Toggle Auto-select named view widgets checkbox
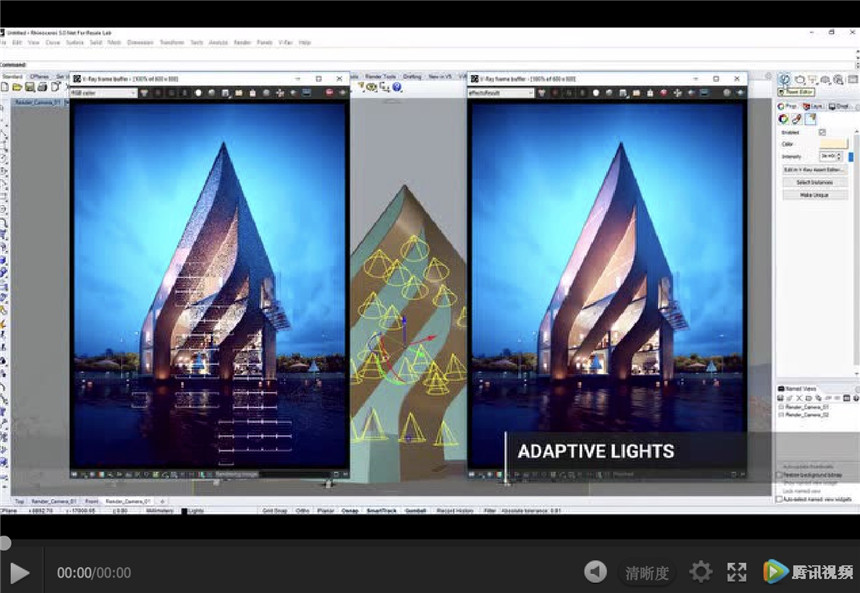This screenshot has width=860, height=593. (x=780, y=498)
